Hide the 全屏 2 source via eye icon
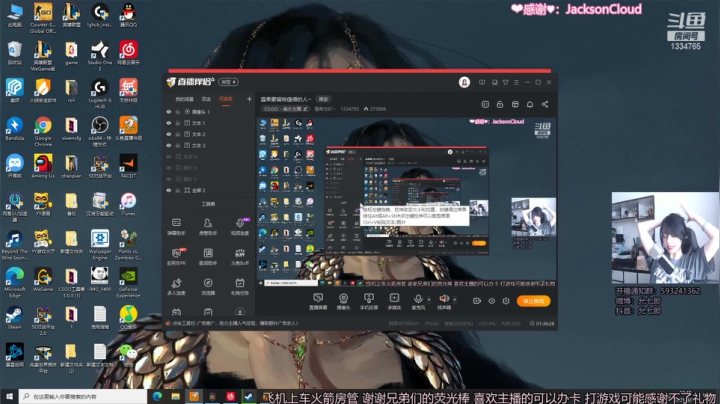The width and height of the screenshot is (720, 404). (169, 190)
